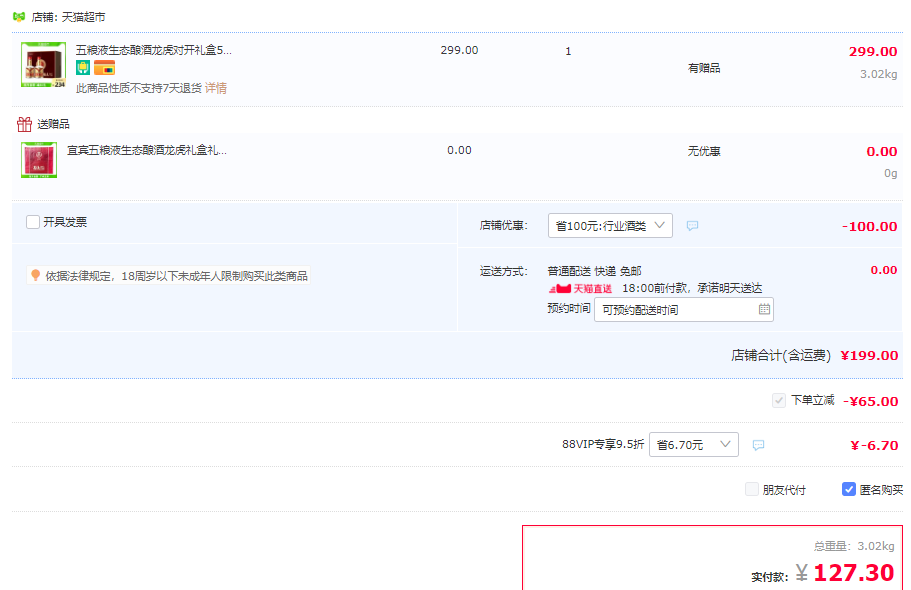
Task: Open the 店铺优惠 省100元 dropdown
Action: click(x=610, y=226)
